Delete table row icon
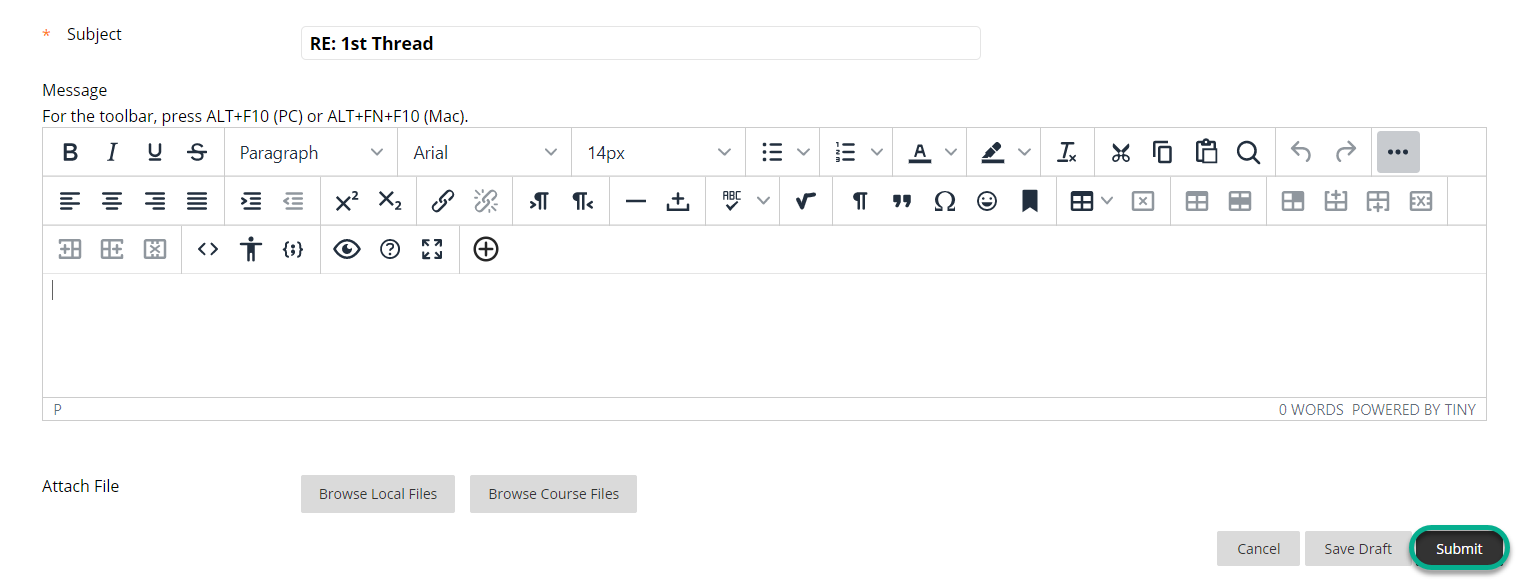The width and height of the screenshot is (1520, 580). pyautogui.click(x=1421, y=201)
